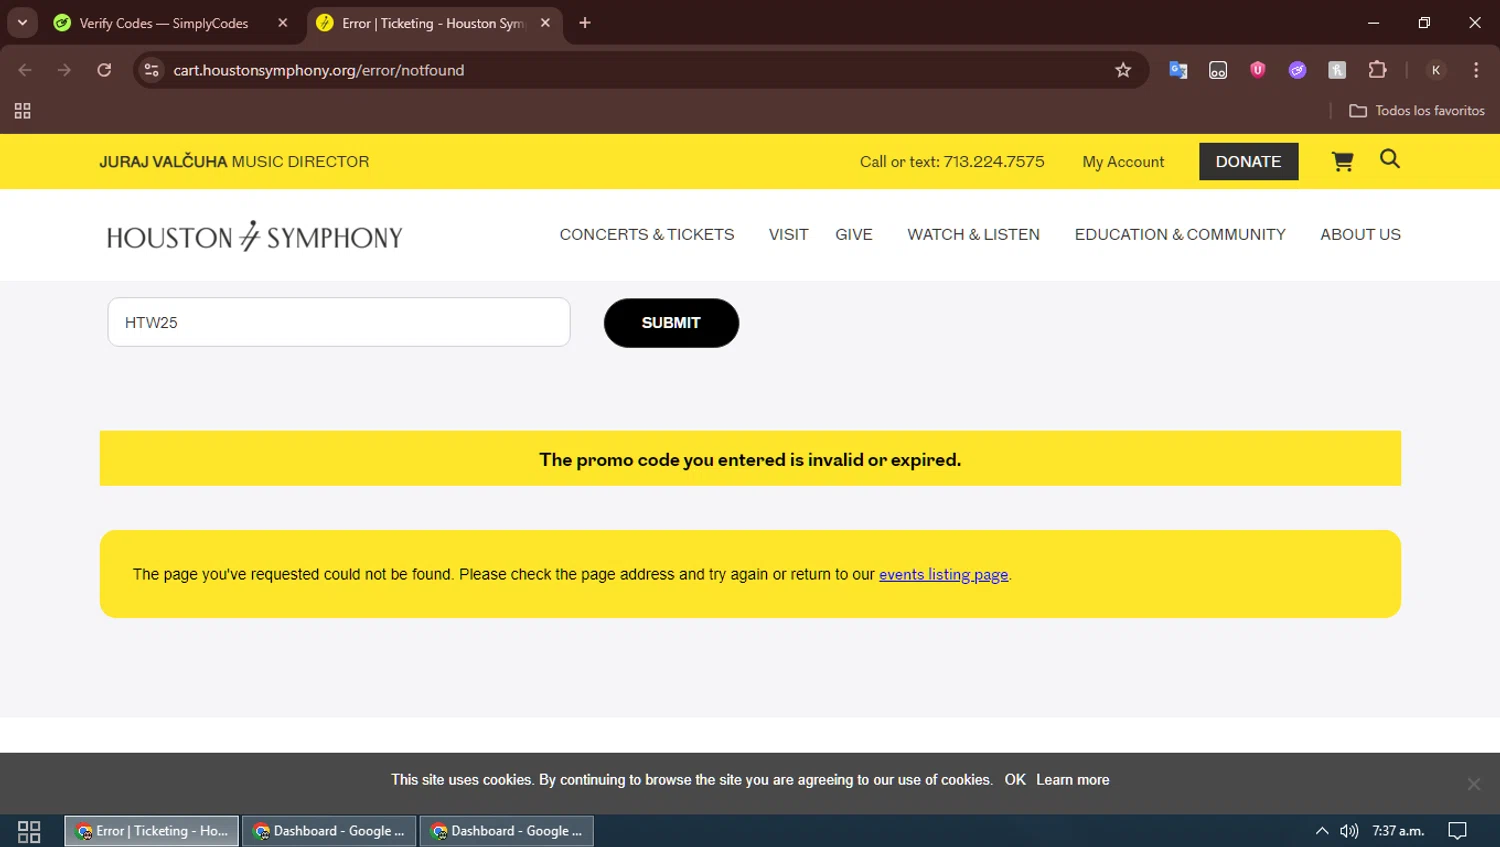Follow the events listing page link
This screenshot has width=1500, height=847.
(x=943, y=575)
